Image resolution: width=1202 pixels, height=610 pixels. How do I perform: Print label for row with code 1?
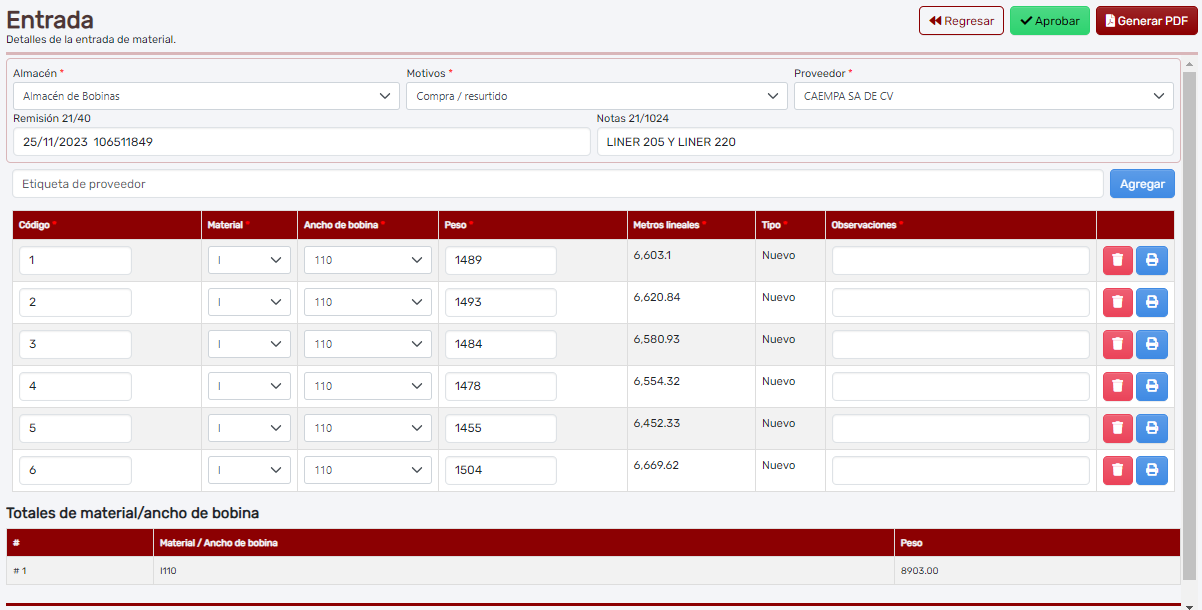click(x=1151, y=260)
